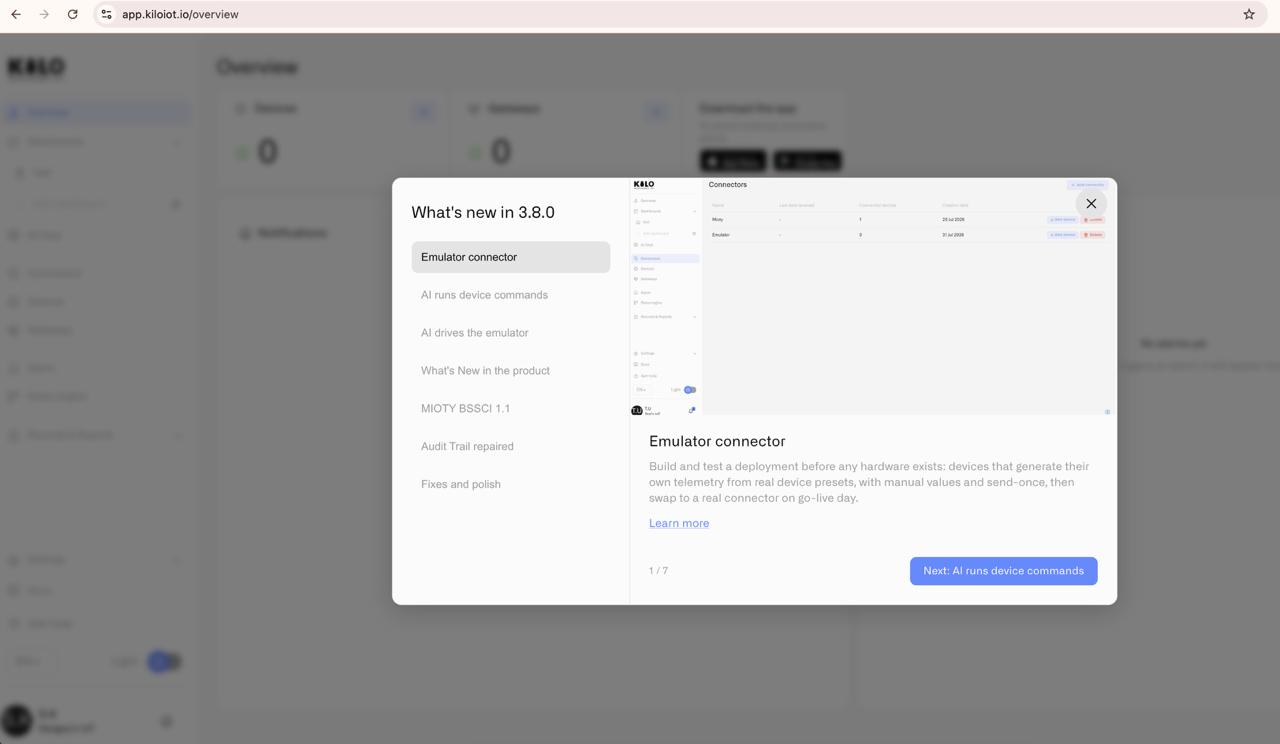Click the Emulator connector heading text

click(717, 441)
